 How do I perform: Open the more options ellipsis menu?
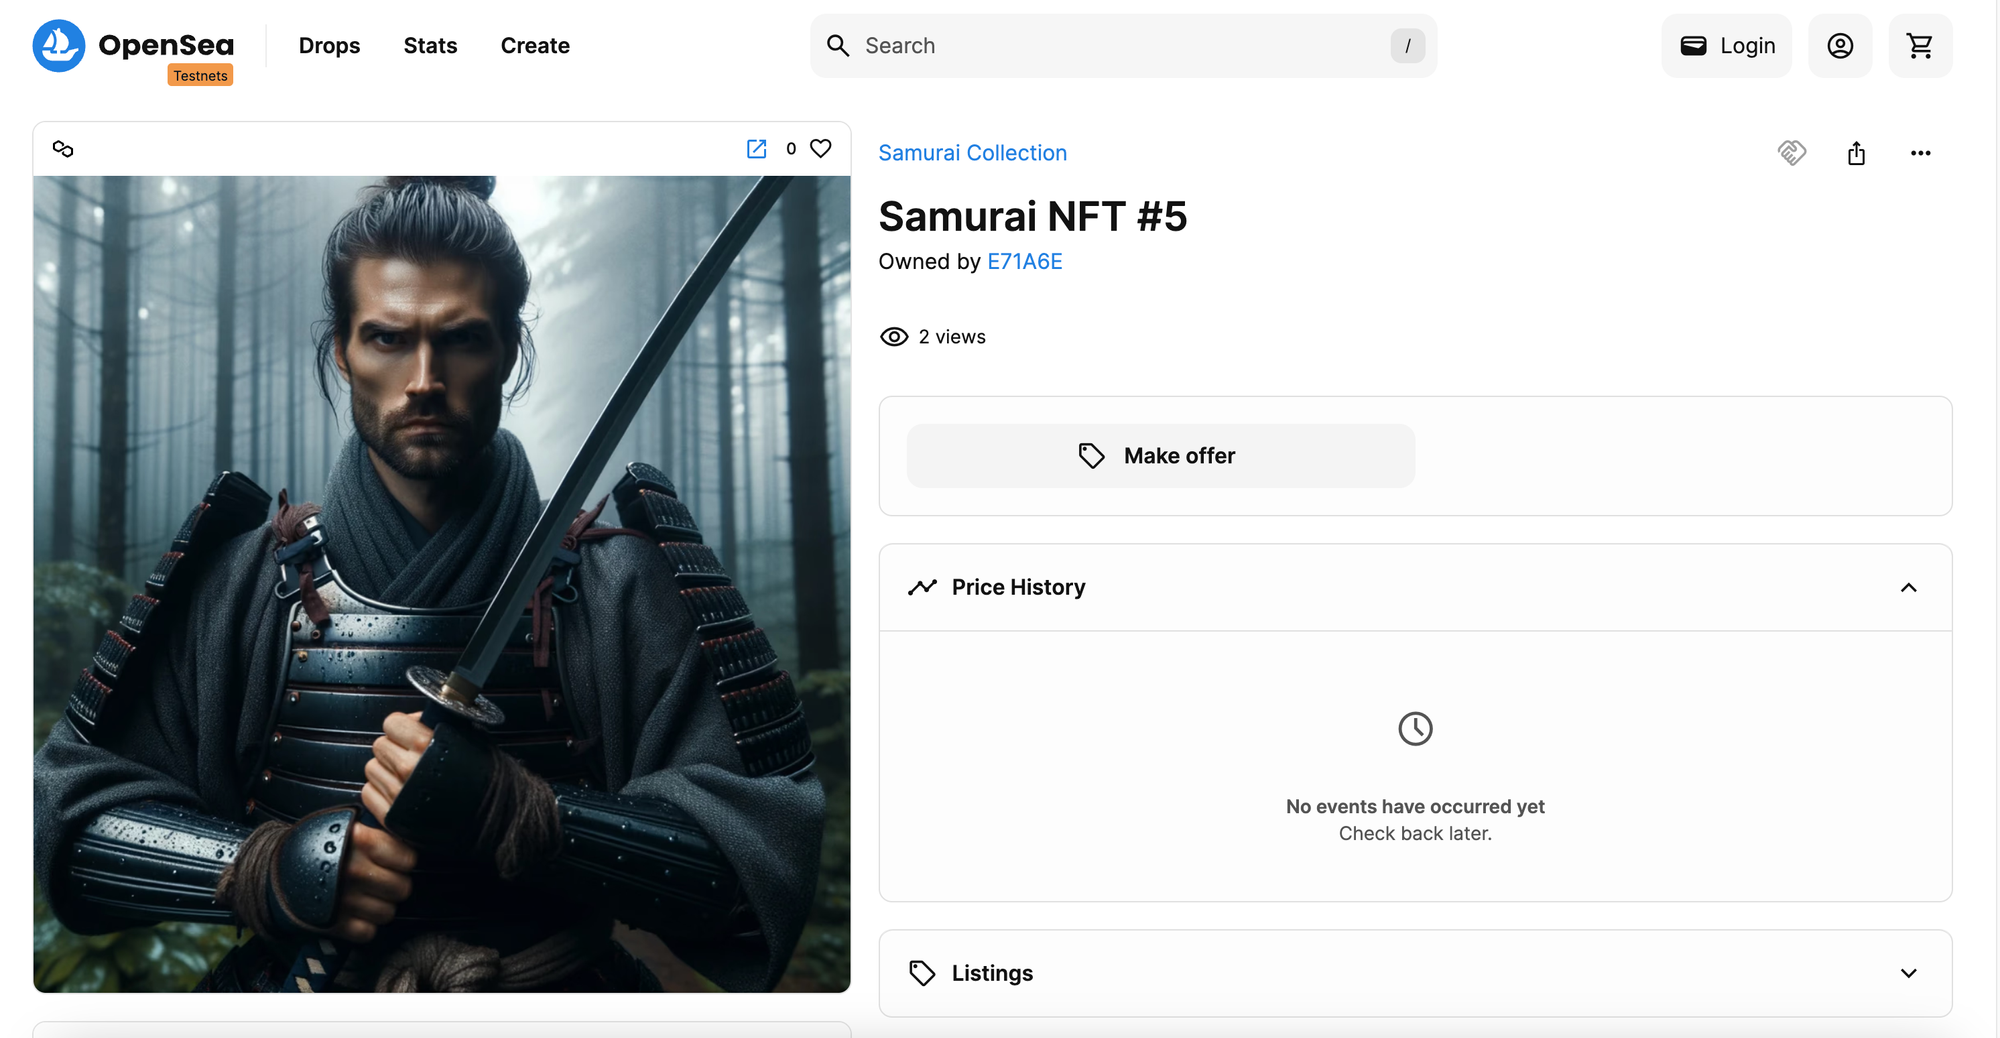click(1920, 153)
